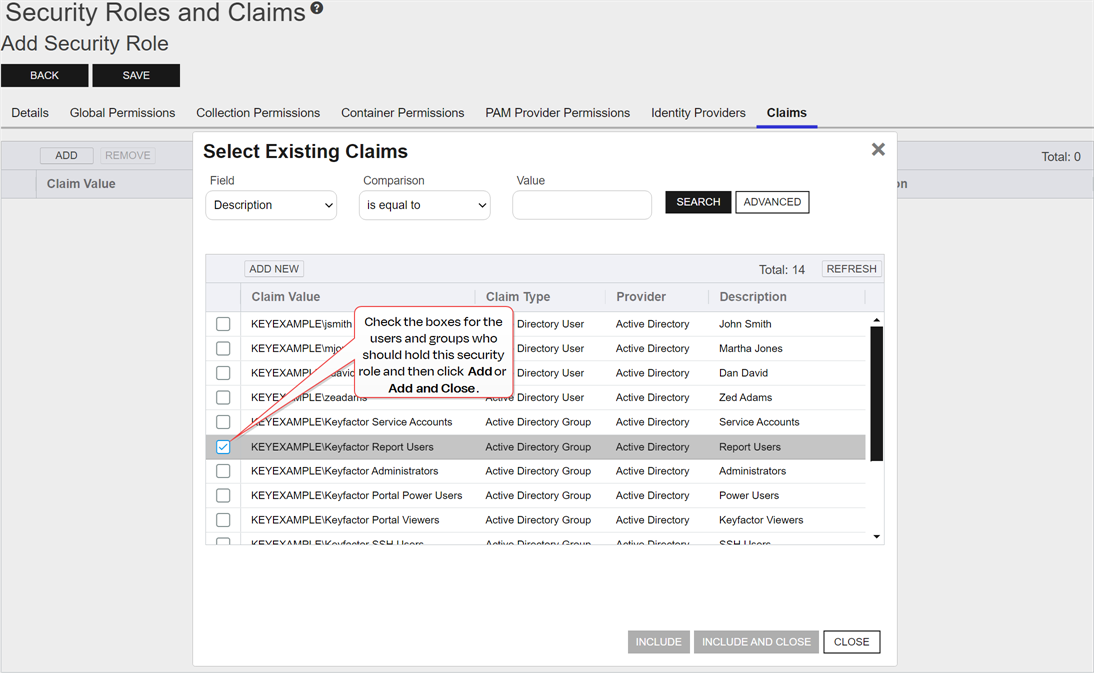The width and height of the screenshot is (1094, 673).
Task: Refresh the claims list
Action: point(851,269)
